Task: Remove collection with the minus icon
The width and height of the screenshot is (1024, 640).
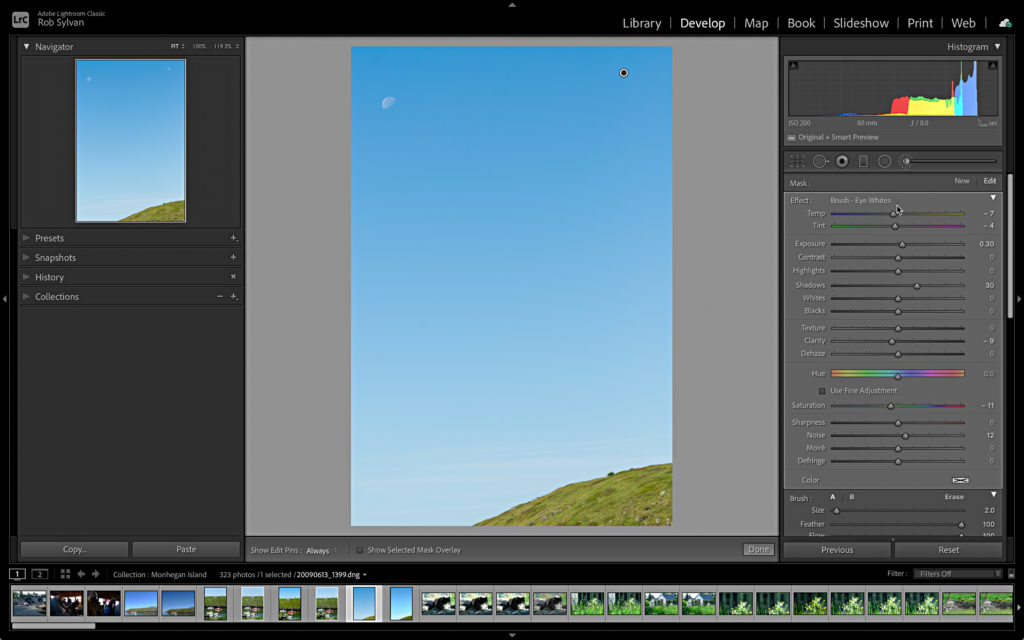Action: point(220,296)
